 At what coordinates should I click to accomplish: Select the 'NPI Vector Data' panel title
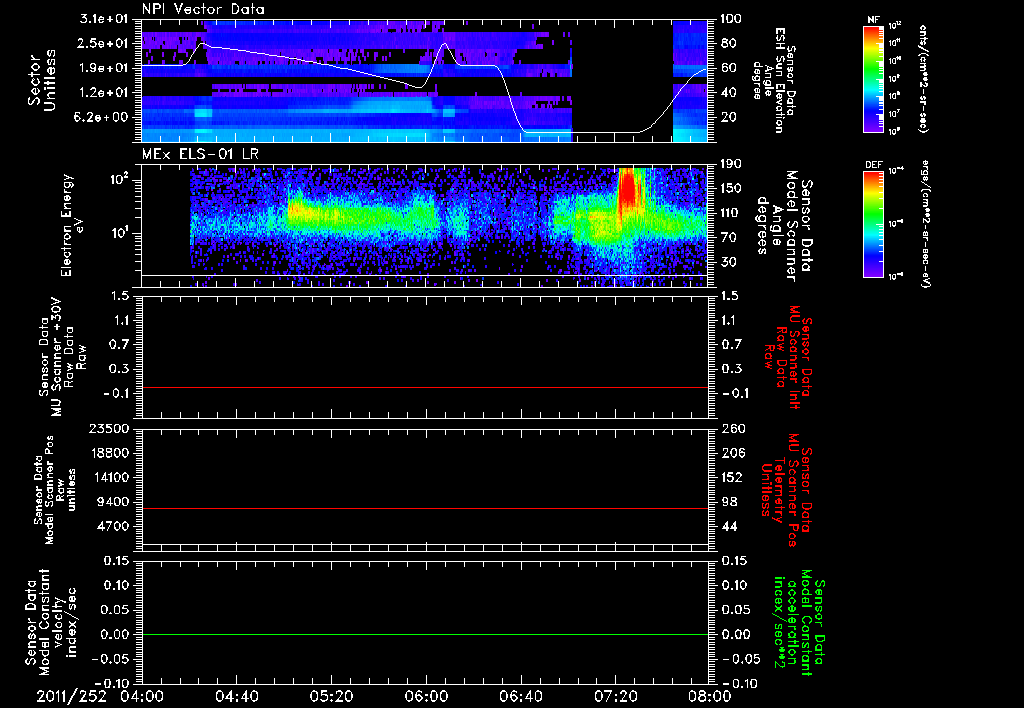click(203, 9)
